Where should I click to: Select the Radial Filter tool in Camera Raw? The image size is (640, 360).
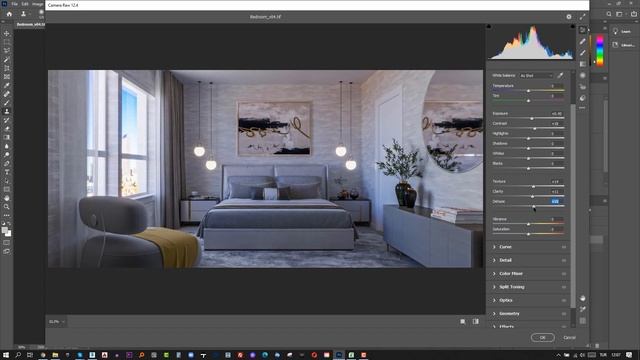[x=582, y=76]
